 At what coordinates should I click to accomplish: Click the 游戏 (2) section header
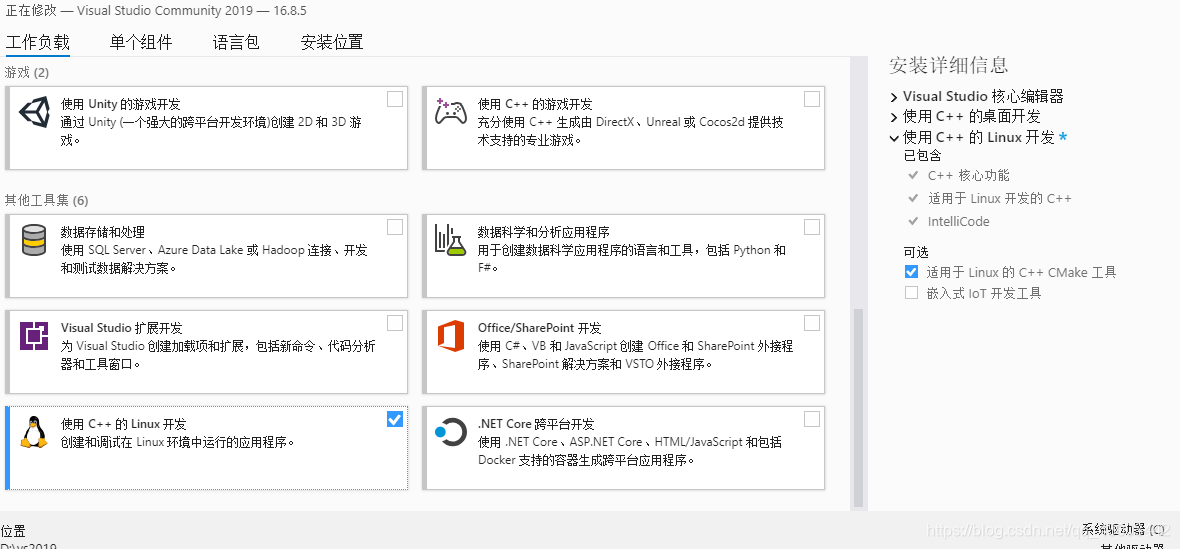tap(26, 73)
